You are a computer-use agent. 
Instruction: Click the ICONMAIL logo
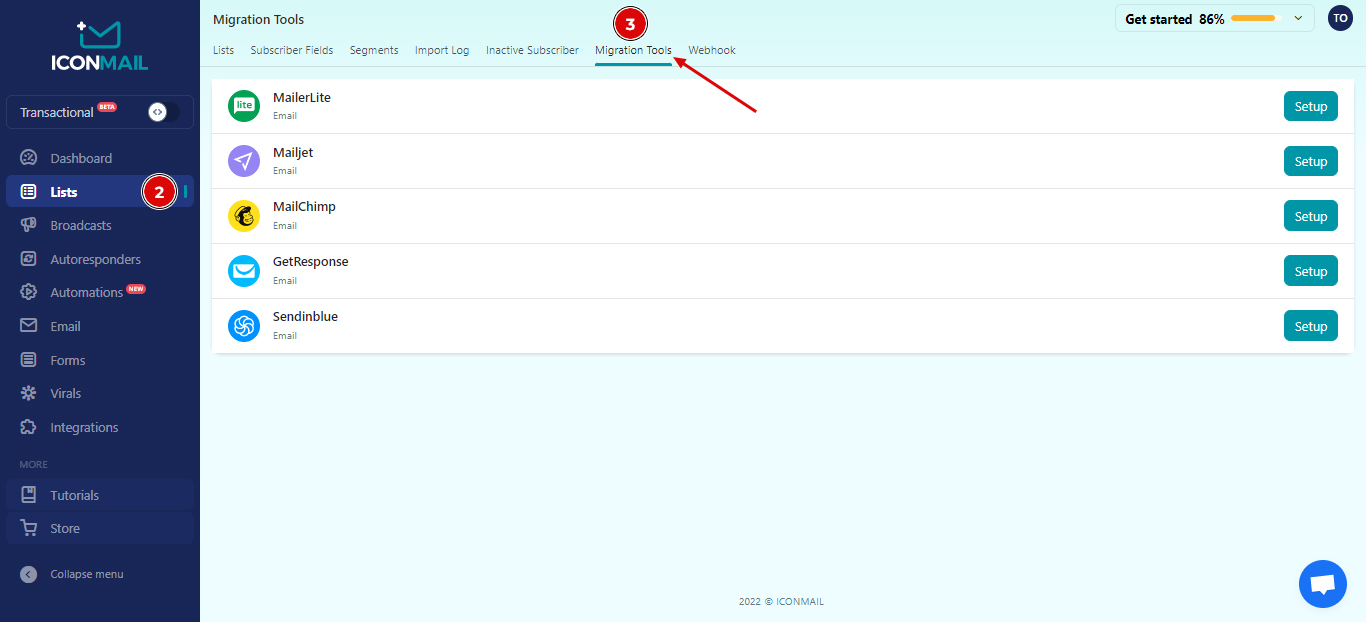coord(99,46)
